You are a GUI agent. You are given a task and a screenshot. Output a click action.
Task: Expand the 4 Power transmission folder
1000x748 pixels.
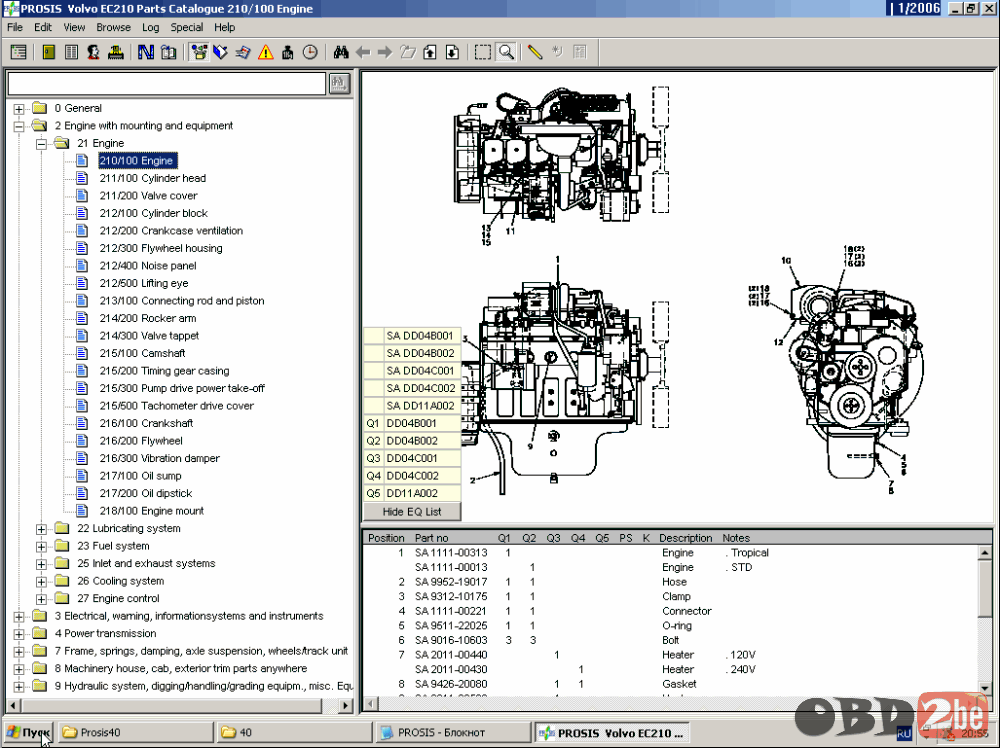pyautogui.click(x=19, y=634)
